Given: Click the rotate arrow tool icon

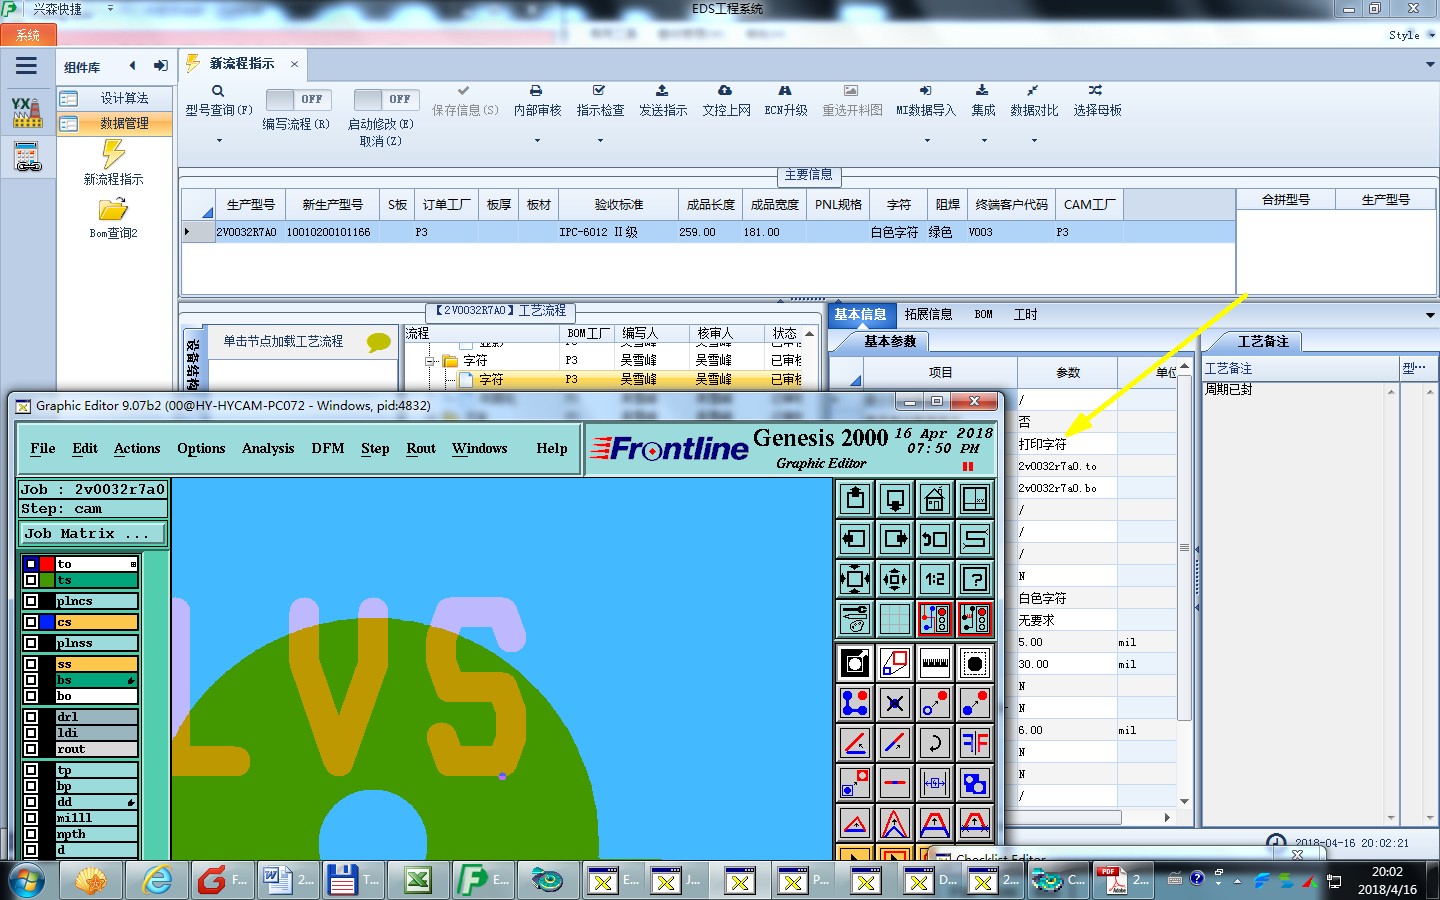Looking at the screenshot, I should click(935, 743).
